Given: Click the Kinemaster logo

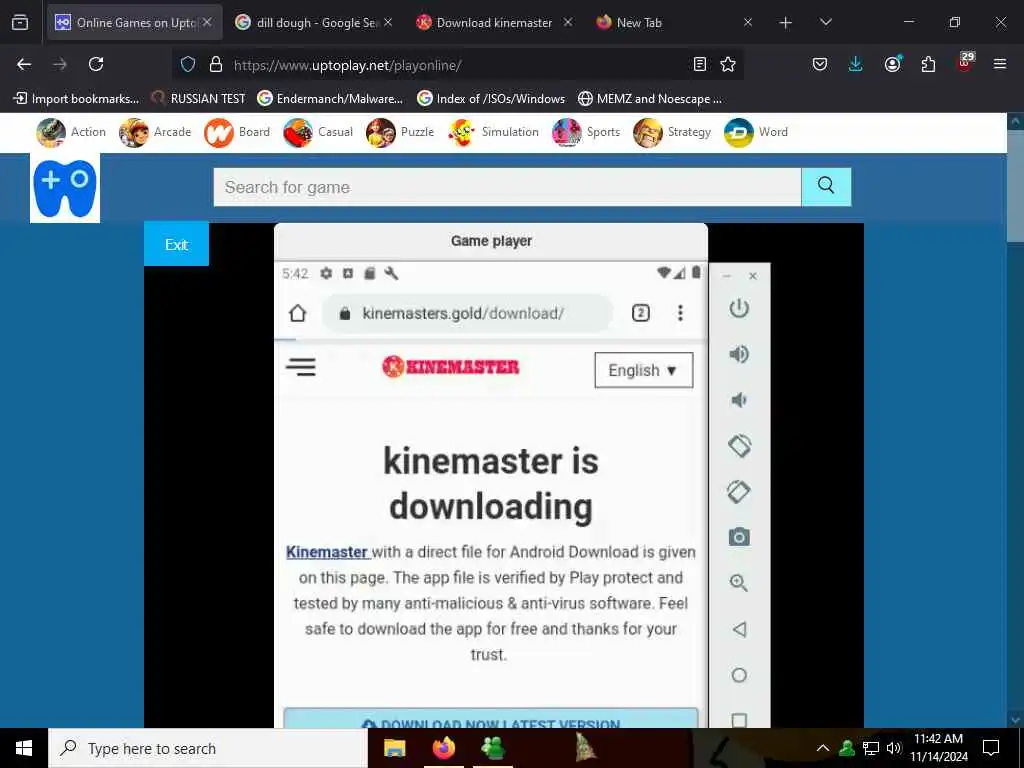Looking at the screenshot, I should [451, 366].
